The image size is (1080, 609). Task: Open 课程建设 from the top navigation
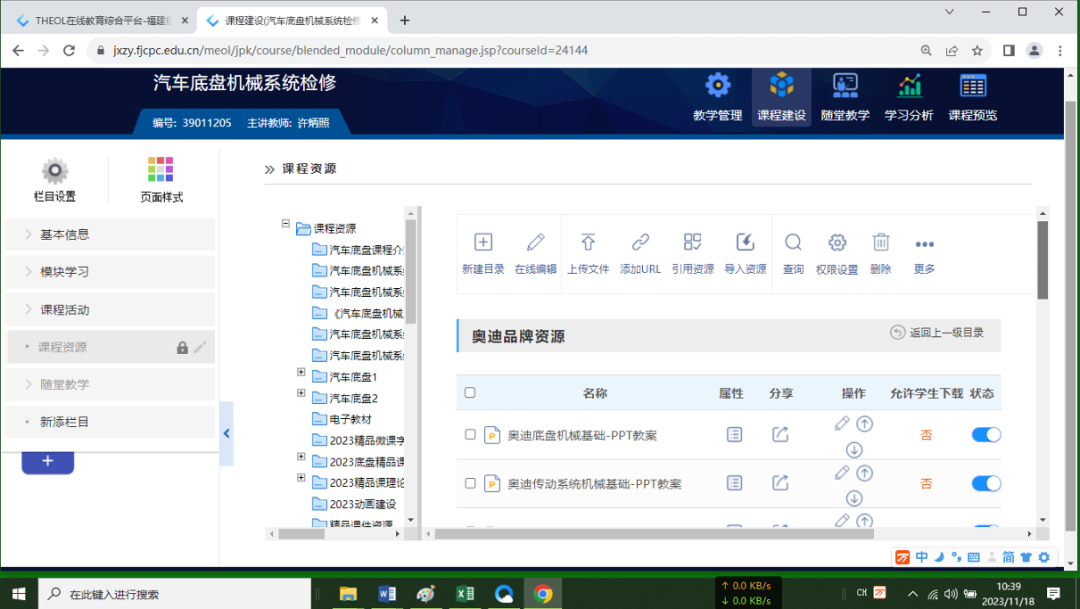(x=781, y=97)
